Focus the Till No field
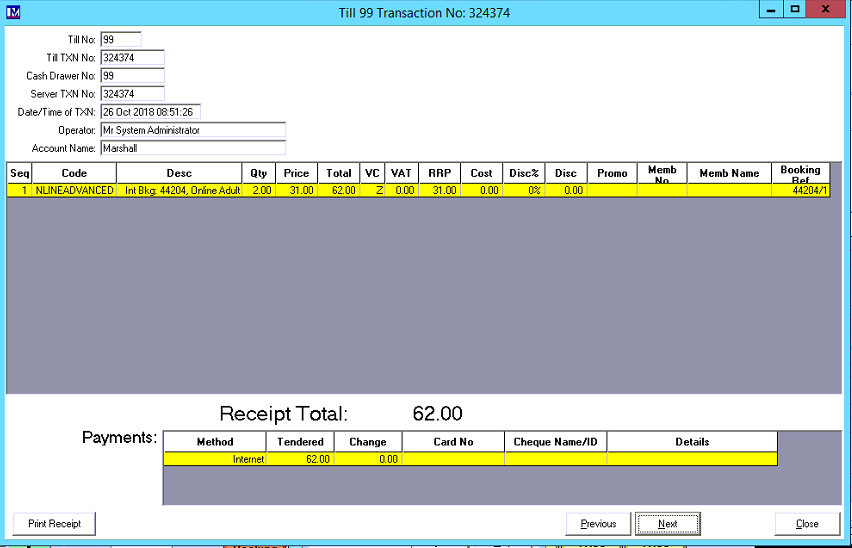Screen dimensions: 852x548 pos(121,40)
